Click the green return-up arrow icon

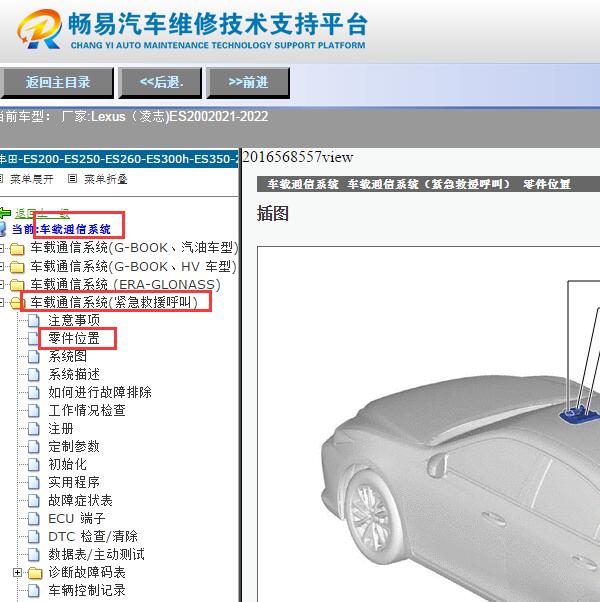click(5, 213)
